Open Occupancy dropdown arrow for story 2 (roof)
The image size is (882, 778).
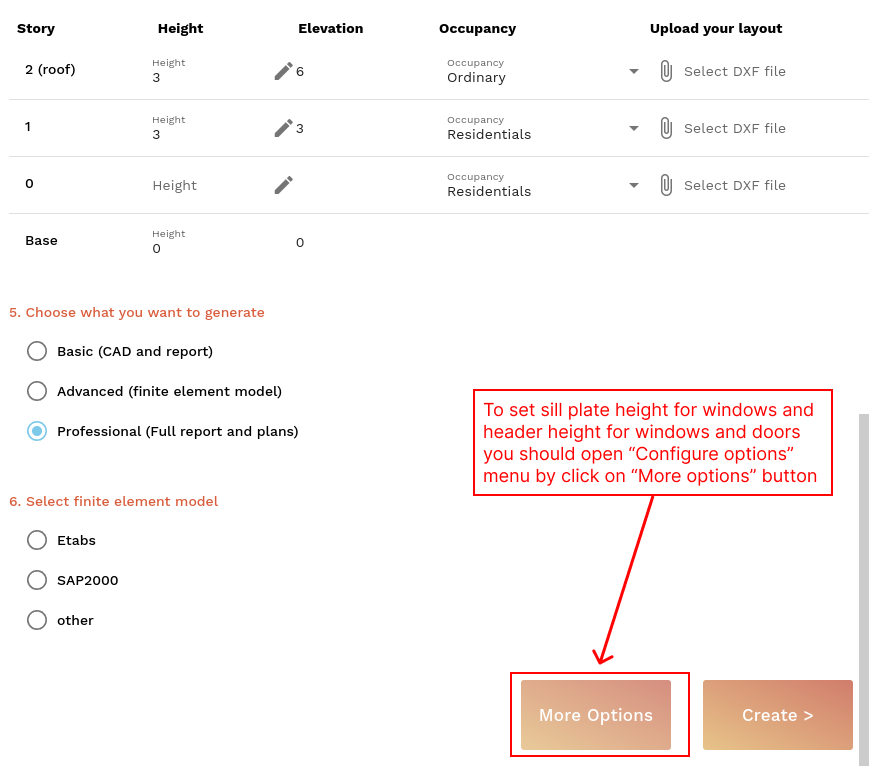point(633,71)
